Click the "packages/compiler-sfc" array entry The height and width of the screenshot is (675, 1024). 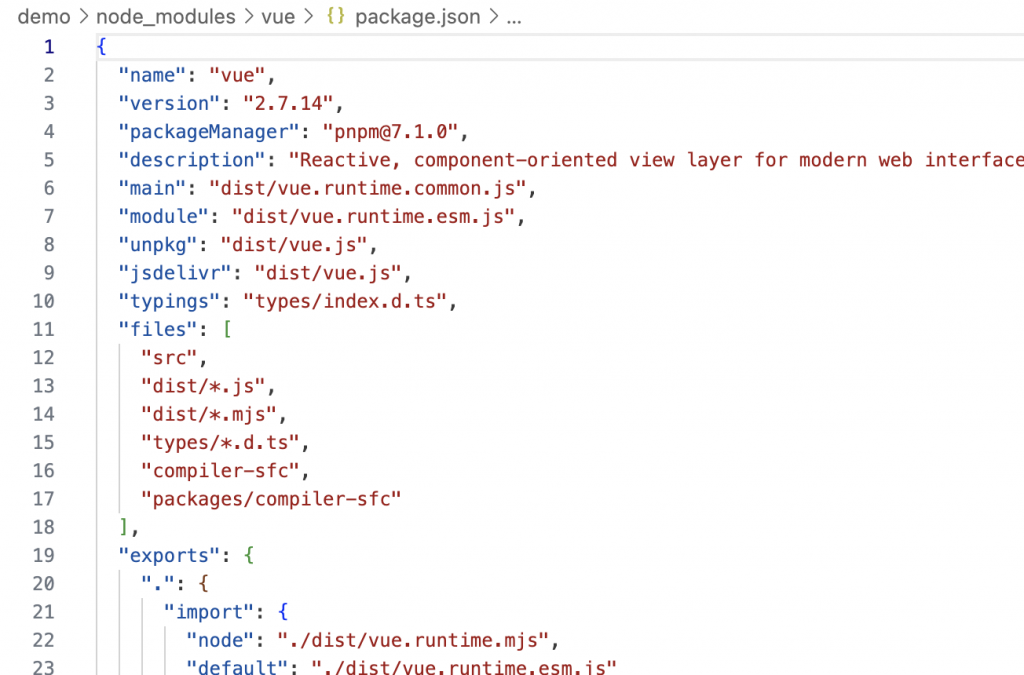(x=271, y=499)
